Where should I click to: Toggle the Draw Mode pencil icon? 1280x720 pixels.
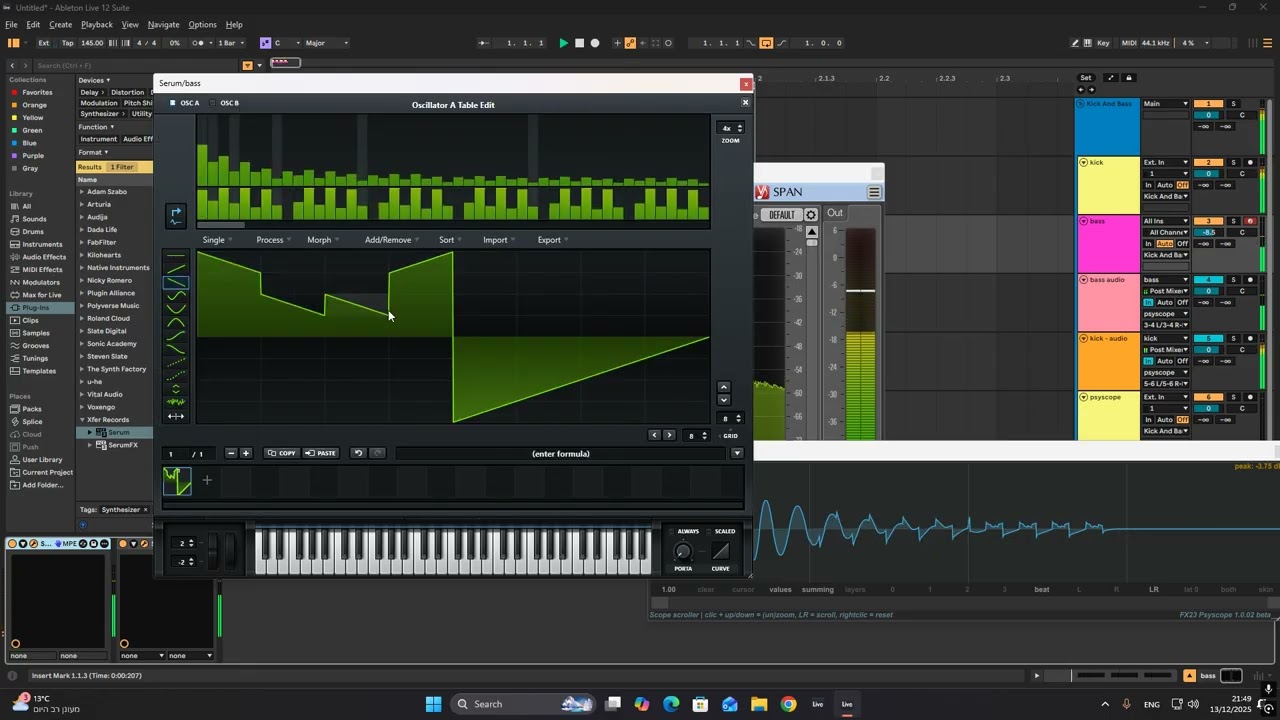tap(1075, 43)
